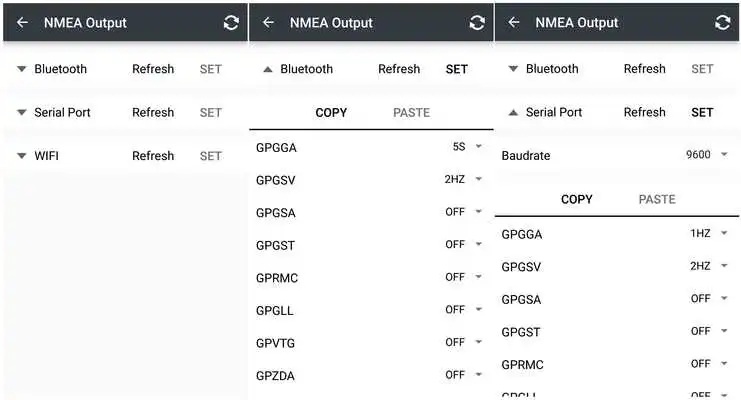Select COPY directly below Baudrate
Image resolution: width=741 pixels, height=400 pixels.
coord(577,199)
